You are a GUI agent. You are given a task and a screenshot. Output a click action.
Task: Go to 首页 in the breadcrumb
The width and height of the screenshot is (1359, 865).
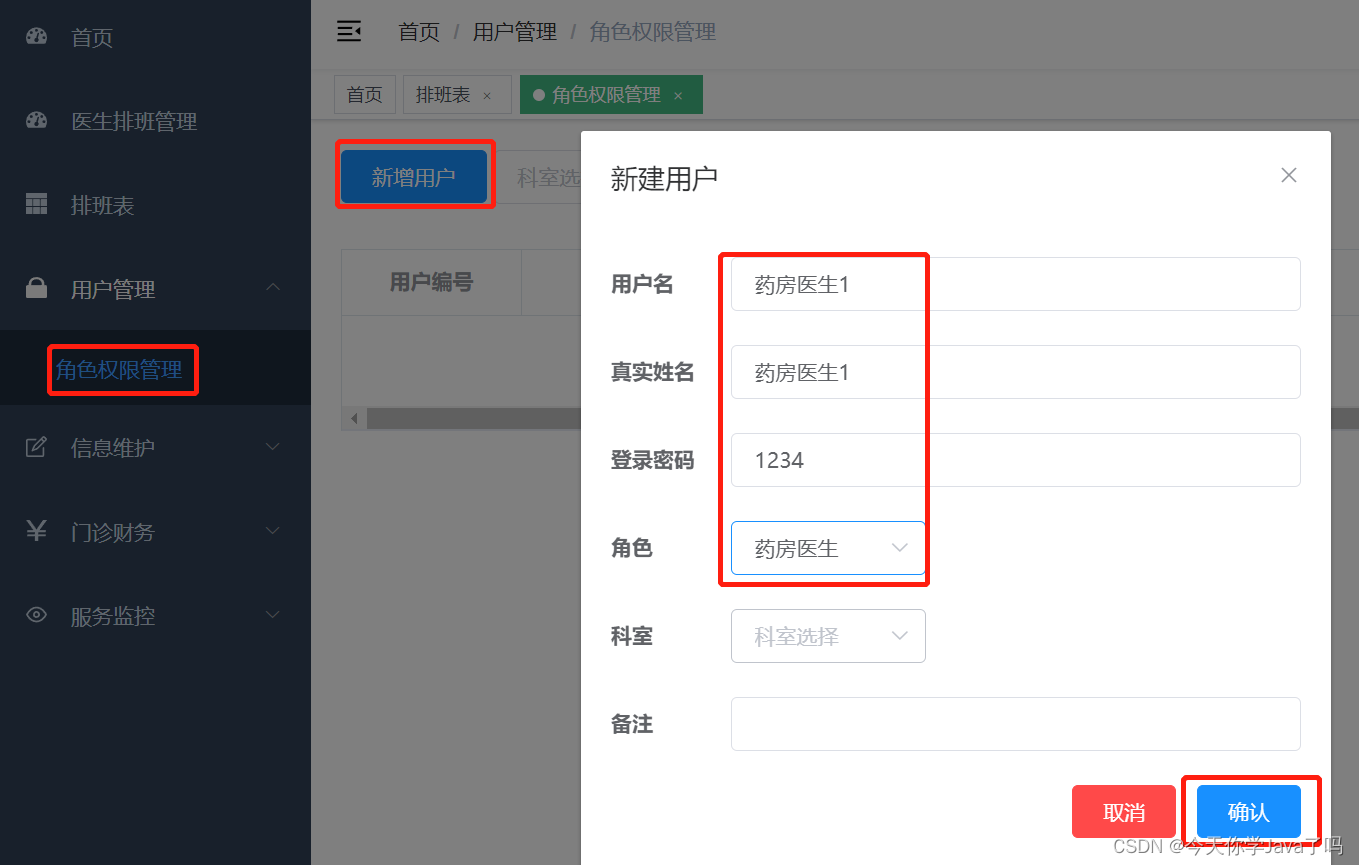(419, 32)
